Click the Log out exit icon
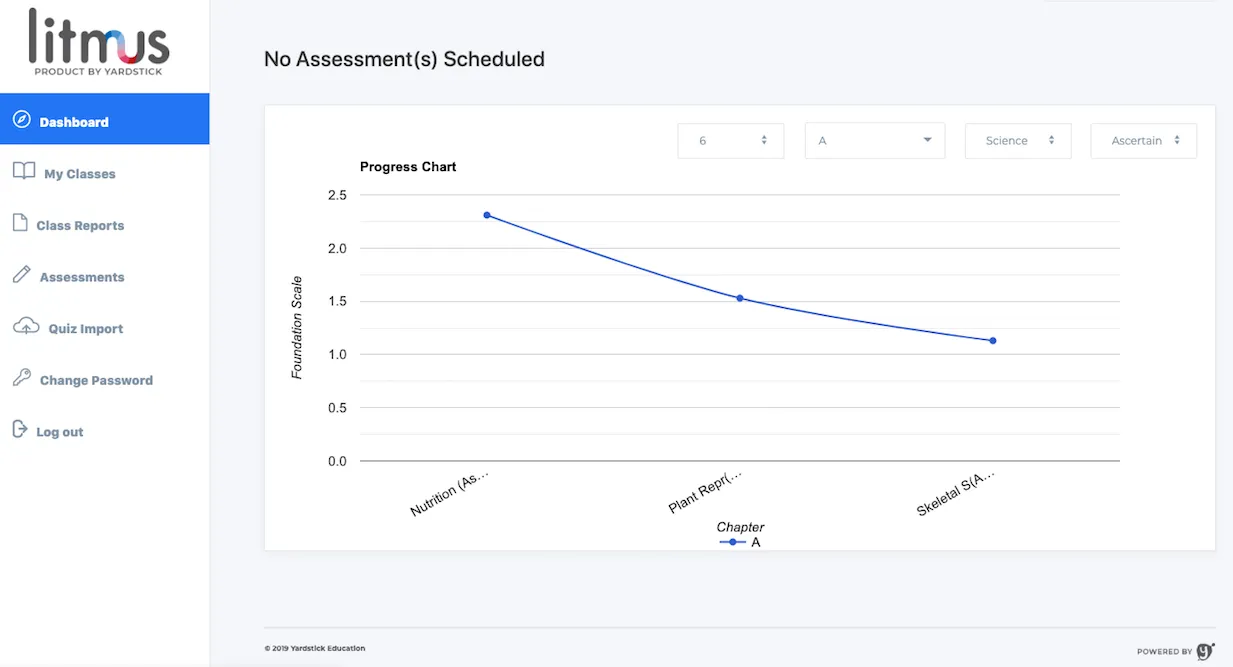Viewport: 1233px width, 667px height. coord(20,430)
